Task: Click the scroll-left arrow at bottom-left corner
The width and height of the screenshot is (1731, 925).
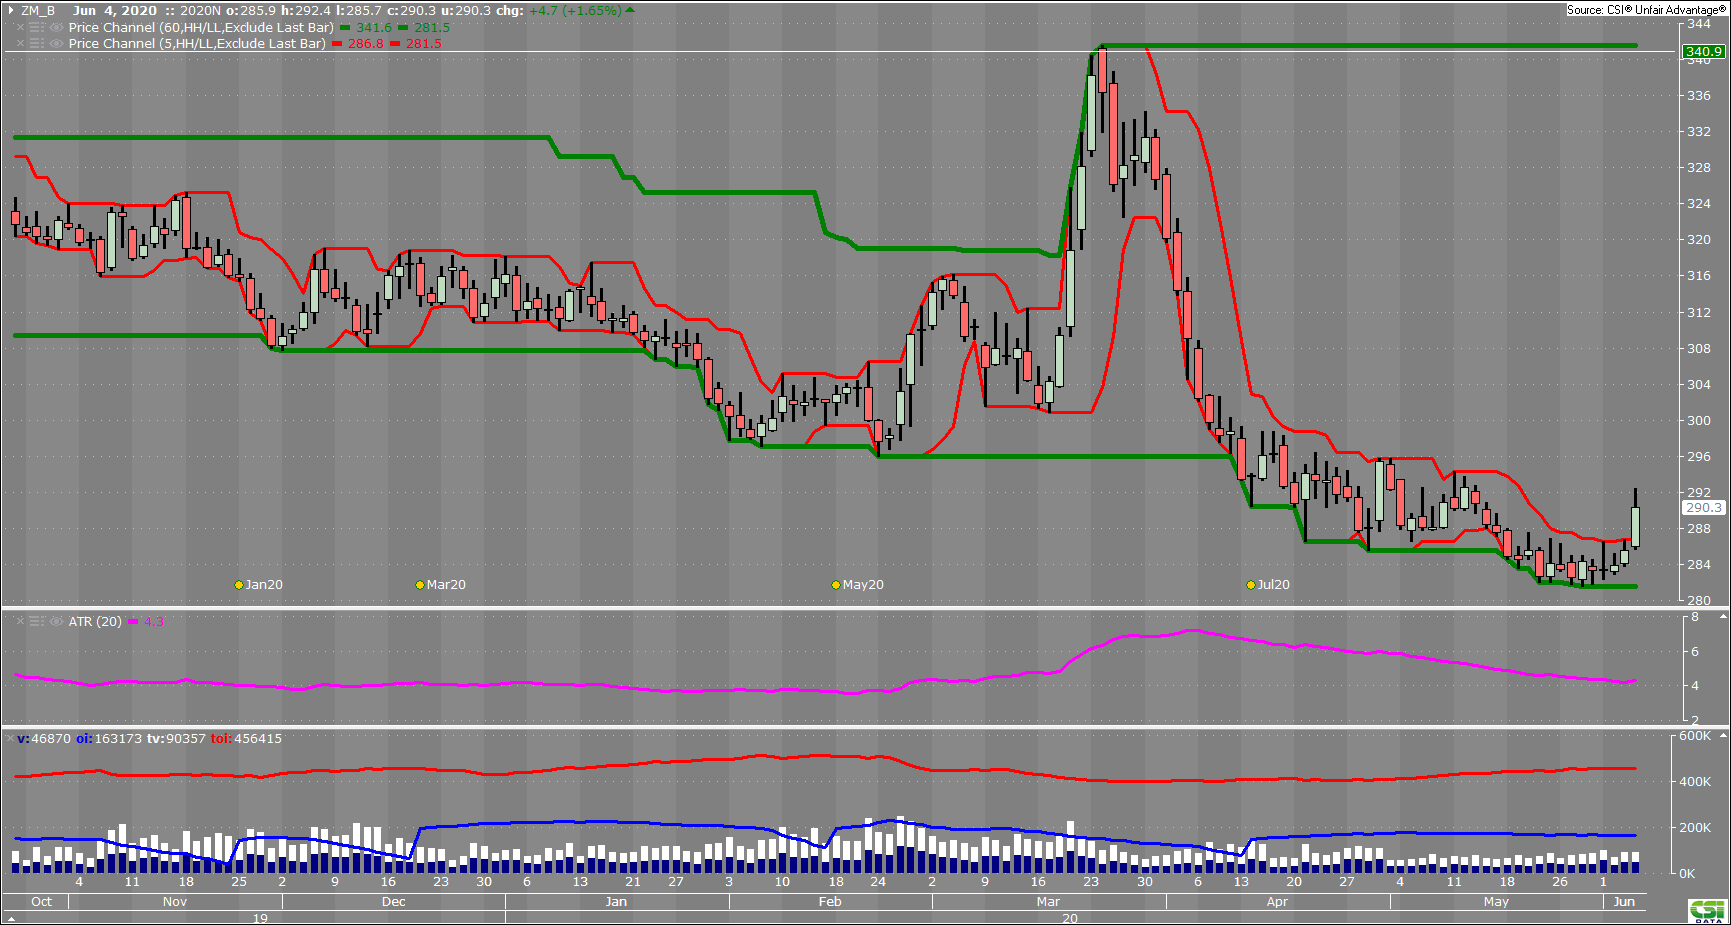Action: pyautogui.click(x=11, y=918)
